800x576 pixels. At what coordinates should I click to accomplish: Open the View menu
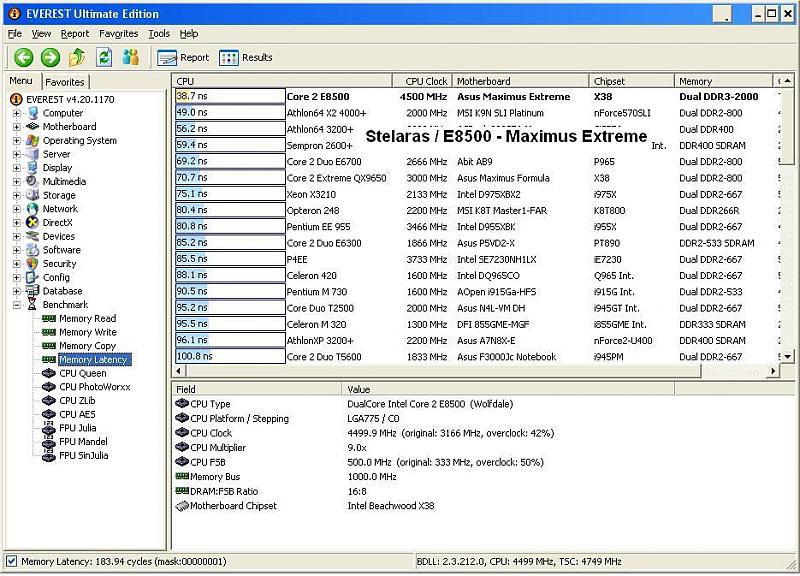41,34
